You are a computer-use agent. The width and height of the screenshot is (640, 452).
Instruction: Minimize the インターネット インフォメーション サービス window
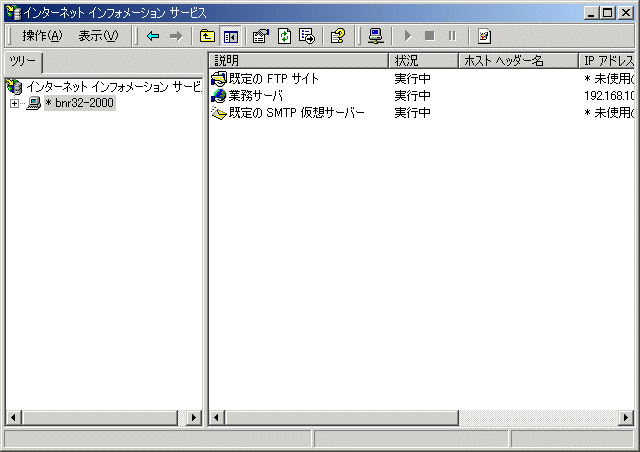591,13
